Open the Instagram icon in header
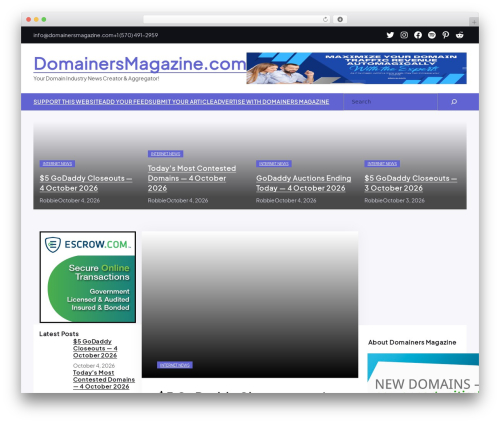 [x=404, y=35]
